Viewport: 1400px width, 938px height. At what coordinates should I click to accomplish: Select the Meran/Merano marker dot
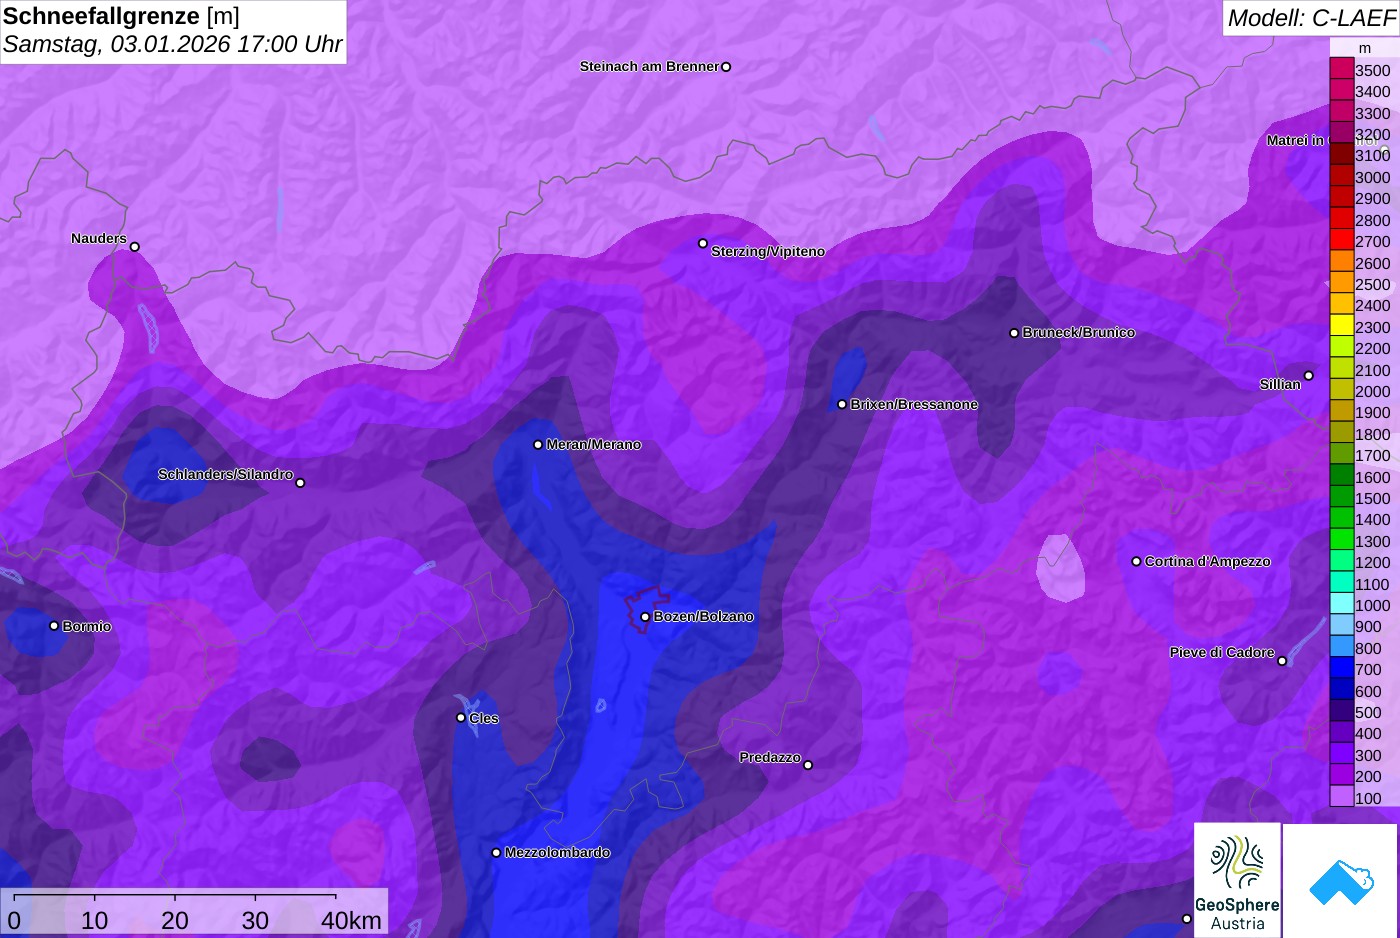click(x=538, y=445)
